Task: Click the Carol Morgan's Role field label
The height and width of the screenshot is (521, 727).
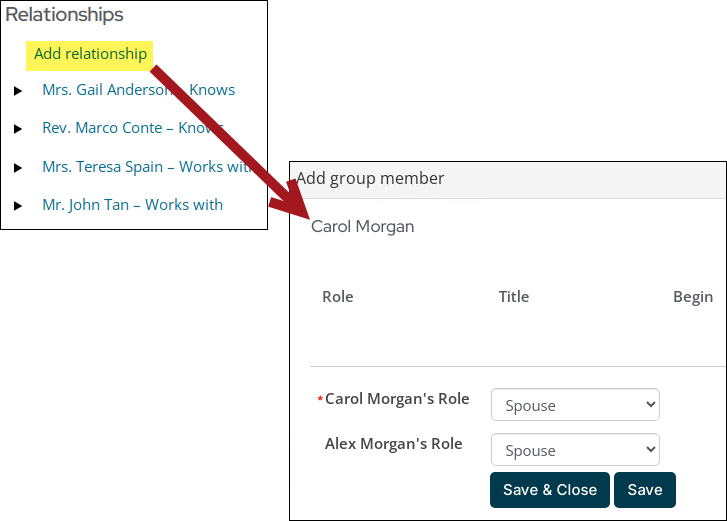Action: tap(397, 399)
